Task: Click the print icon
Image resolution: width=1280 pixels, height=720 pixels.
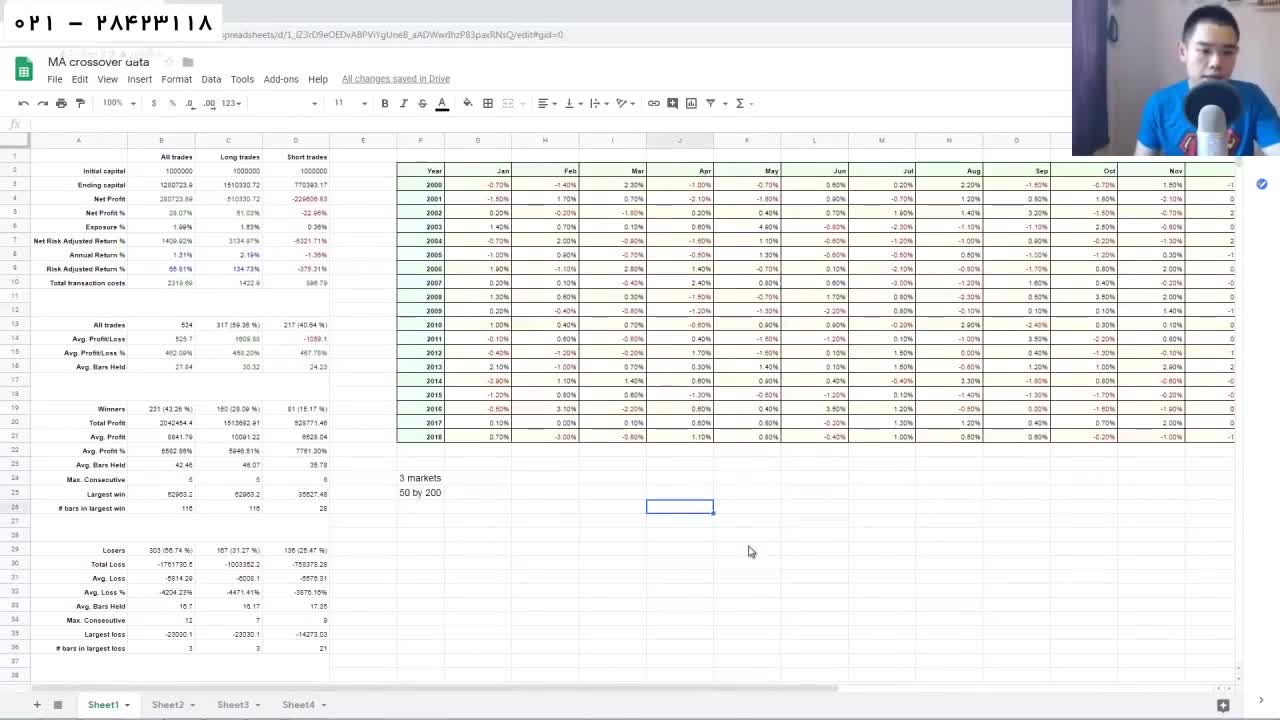Action: point(61,103)
